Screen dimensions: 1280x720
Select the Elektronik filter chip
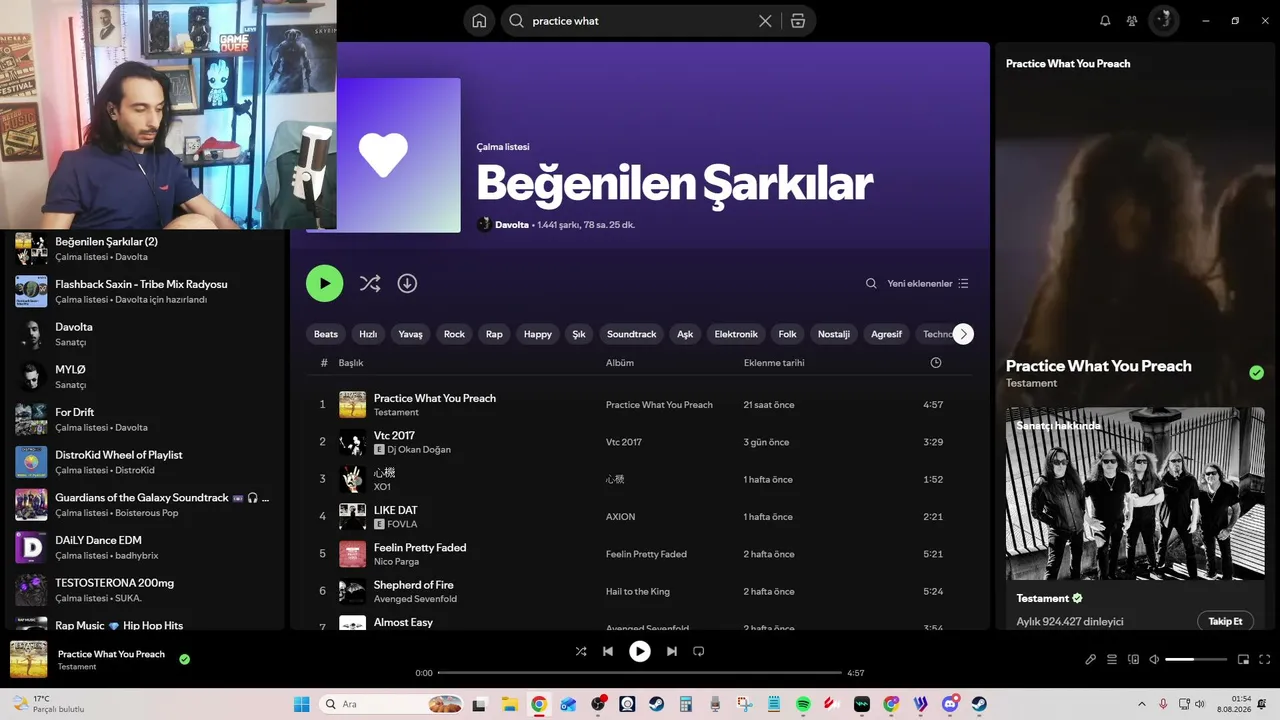736,334
